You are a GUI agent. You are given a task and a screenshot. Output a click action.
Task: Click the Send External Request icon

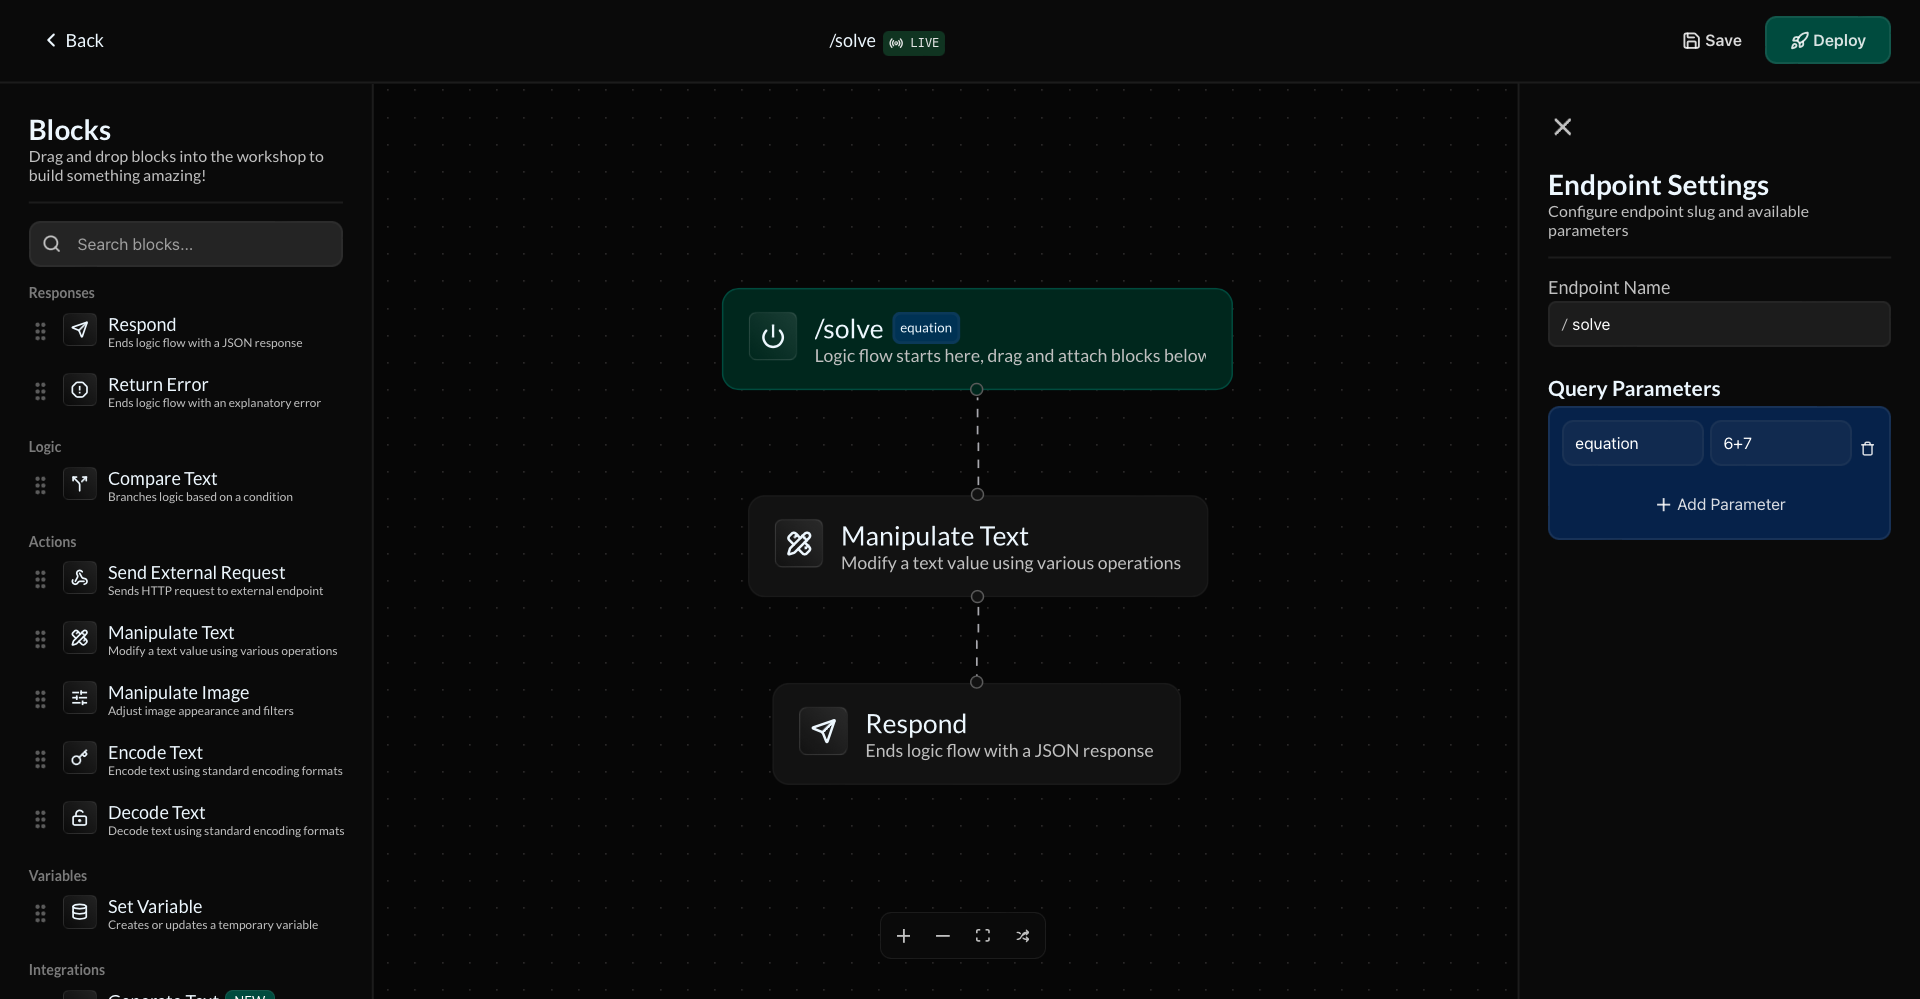[79, 579]
